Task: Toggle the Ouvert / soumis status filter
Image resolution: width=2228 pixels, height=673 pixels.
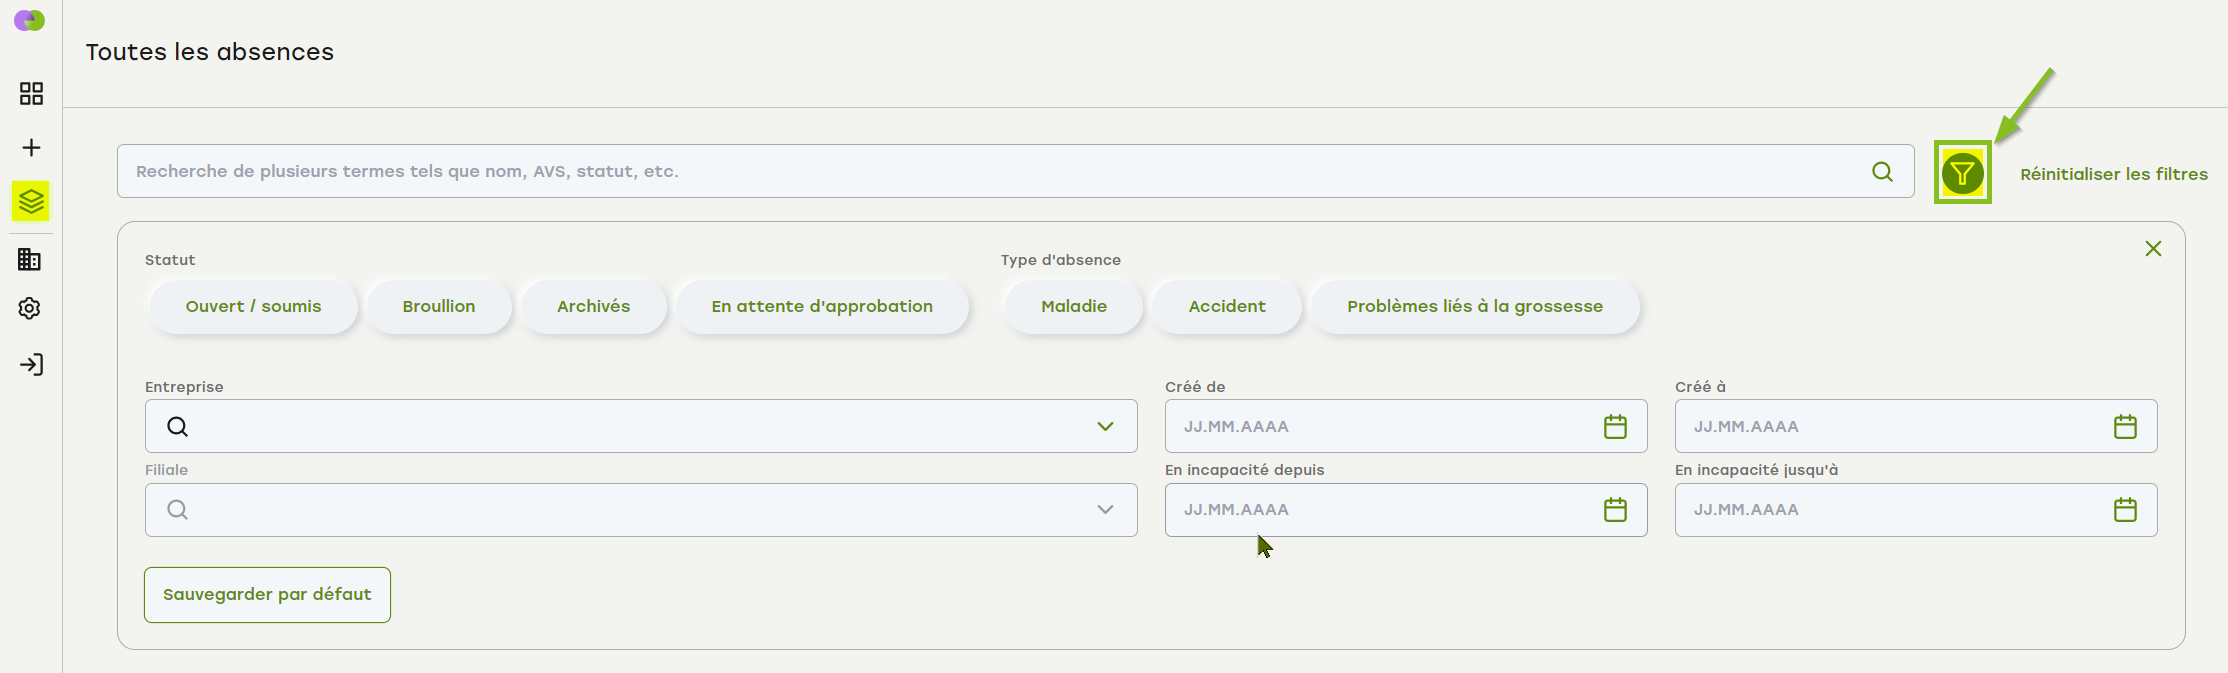Action: [253, 307]
